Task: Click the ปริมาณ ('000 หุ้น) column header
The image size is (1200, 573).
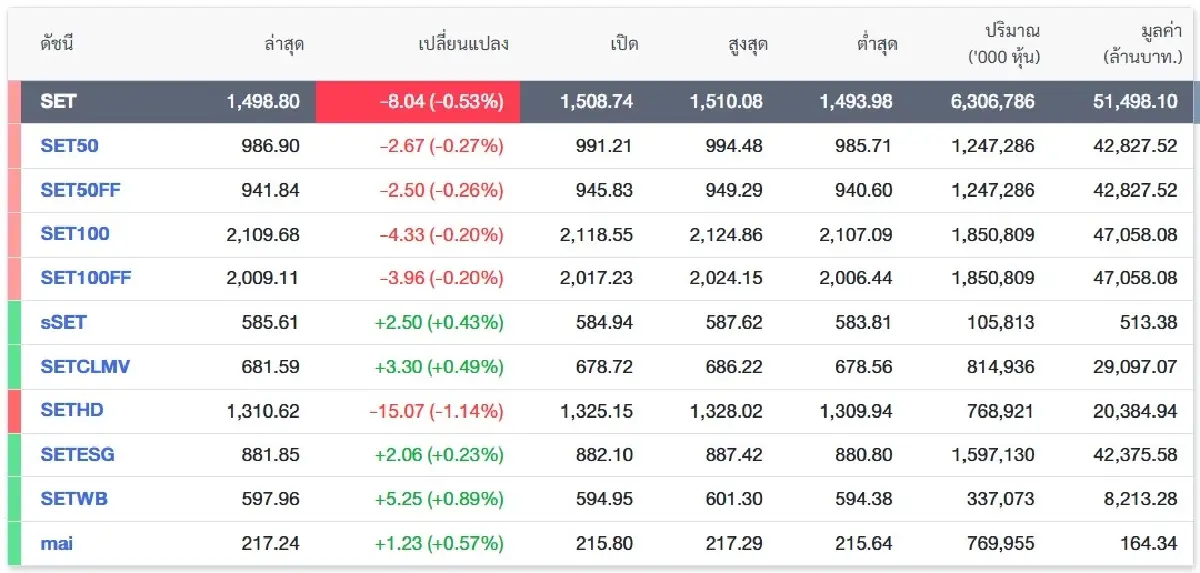Action: (1004, 45)
